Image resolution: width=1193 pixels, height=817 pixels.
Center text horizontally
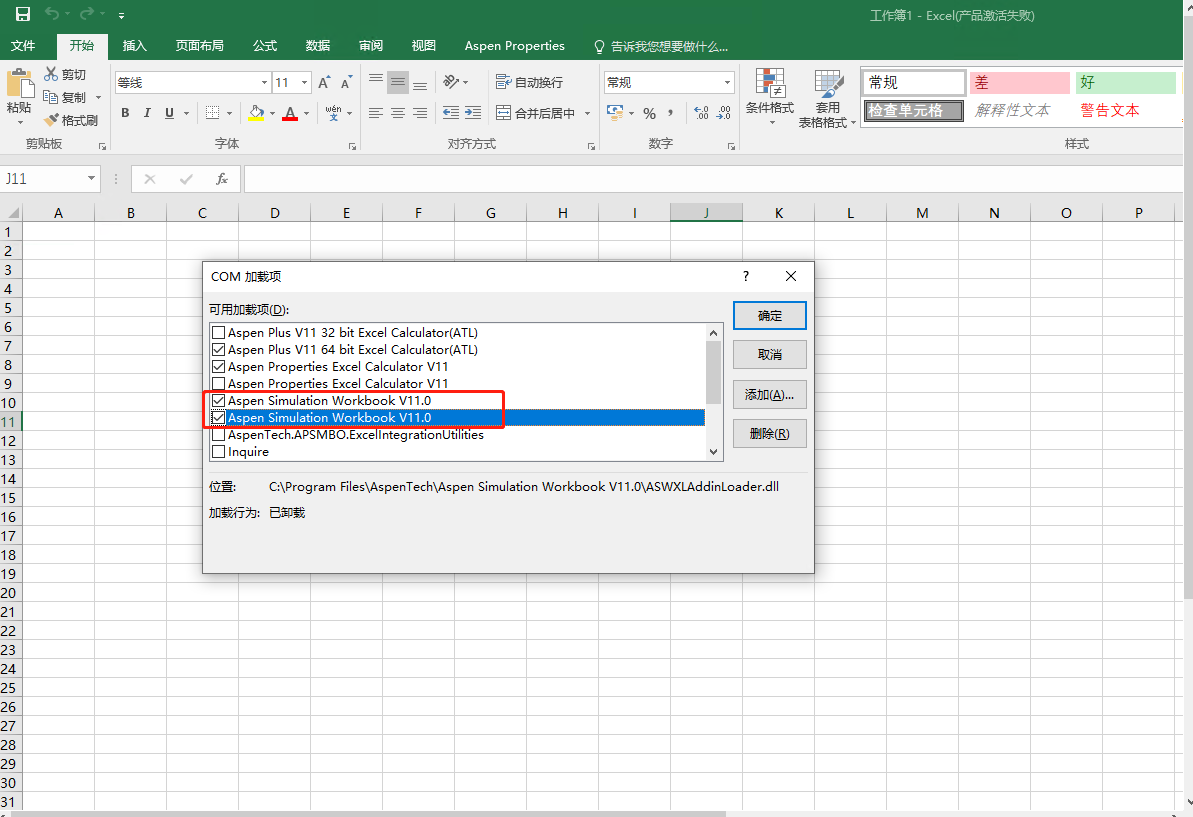click(x=398, y=113)
